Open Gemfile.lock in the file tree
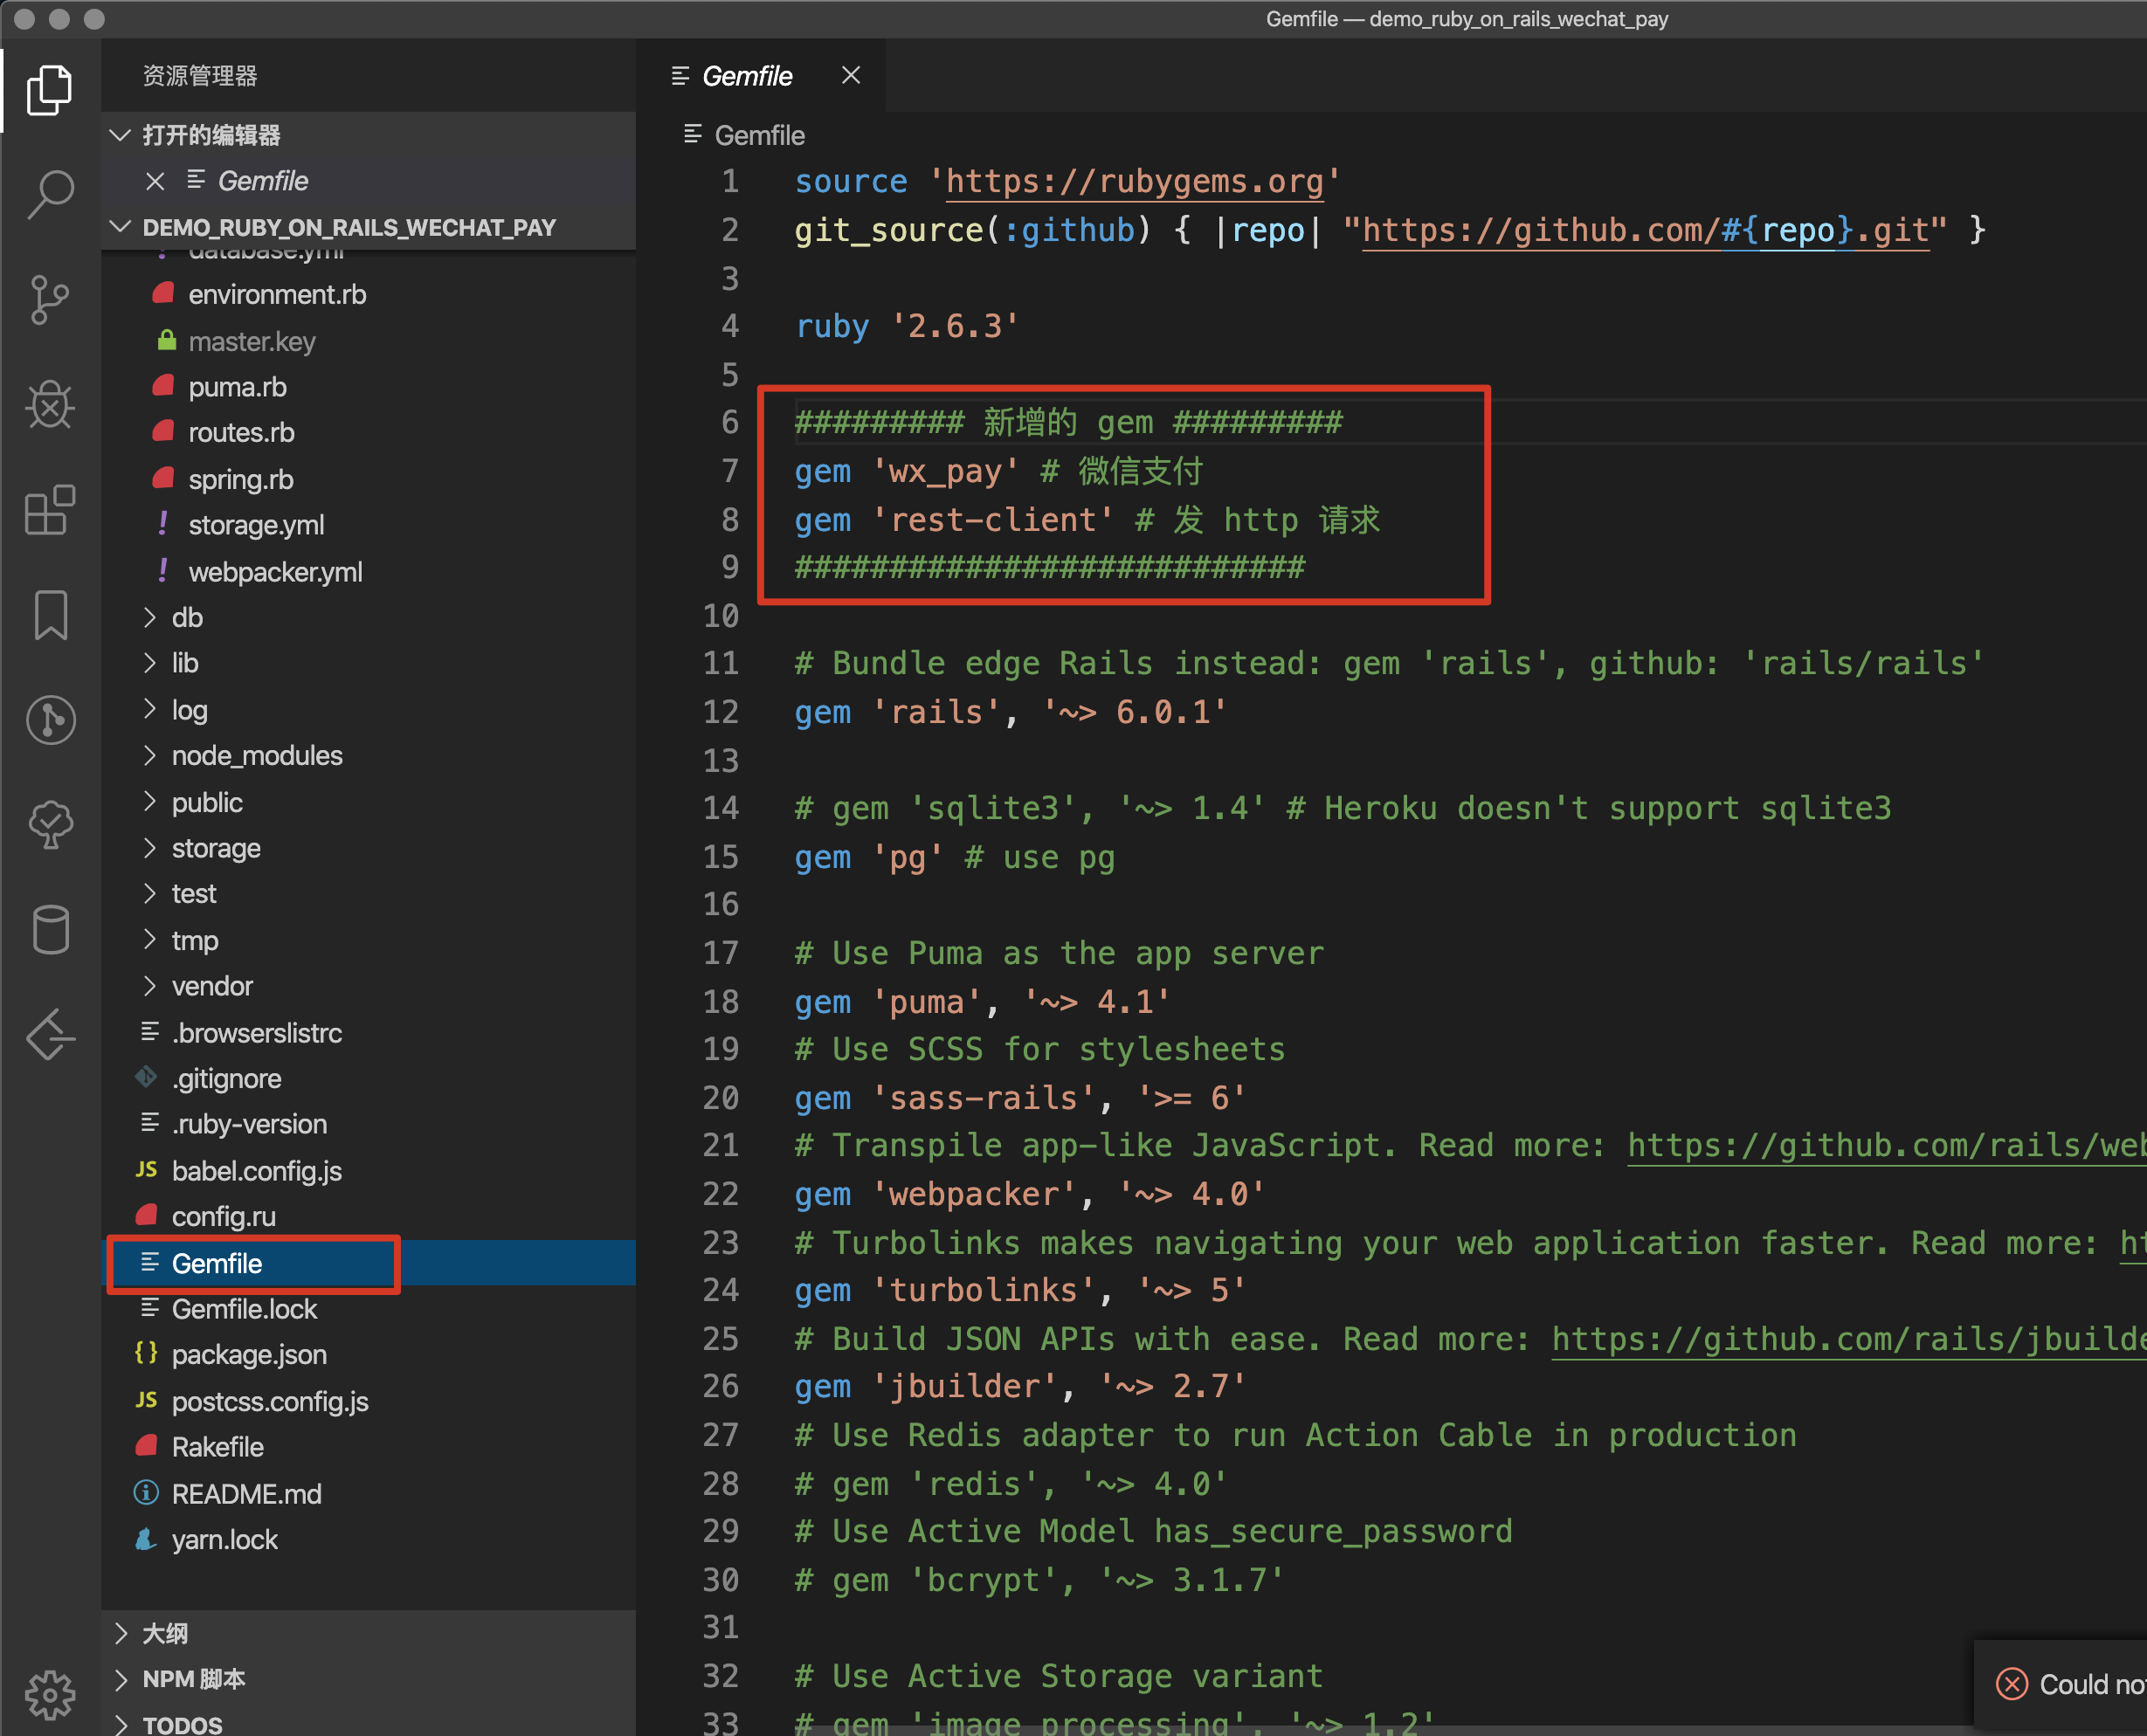This screenshot has width=2147, height=1736. point(244,1309)
